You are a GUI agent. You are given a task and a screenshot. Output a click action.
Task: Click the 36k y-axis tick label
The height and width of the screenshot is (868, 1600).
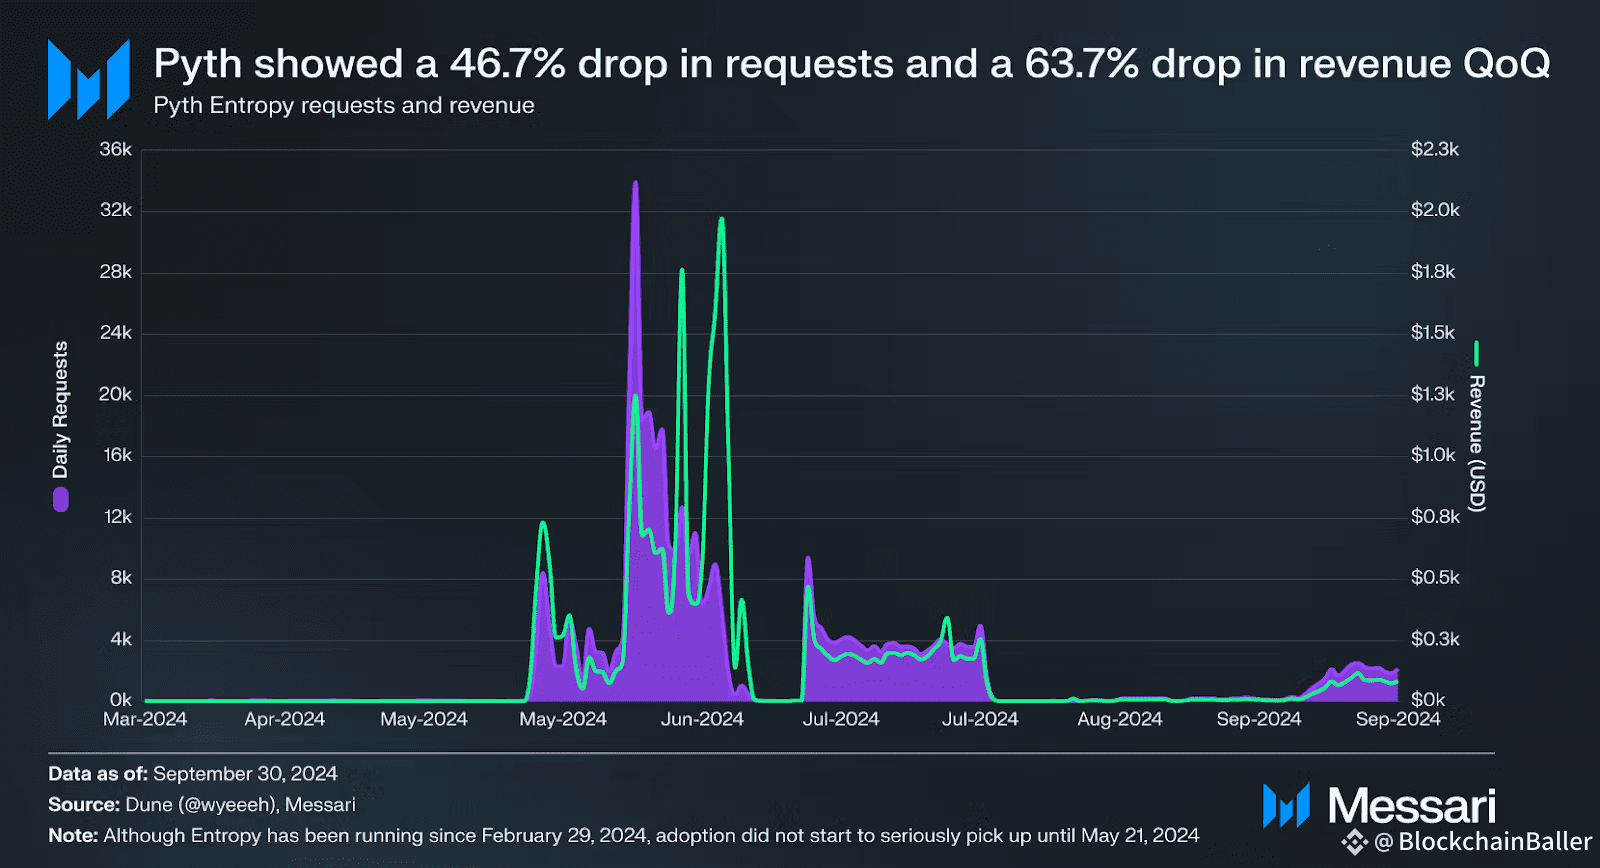[116, 149]
